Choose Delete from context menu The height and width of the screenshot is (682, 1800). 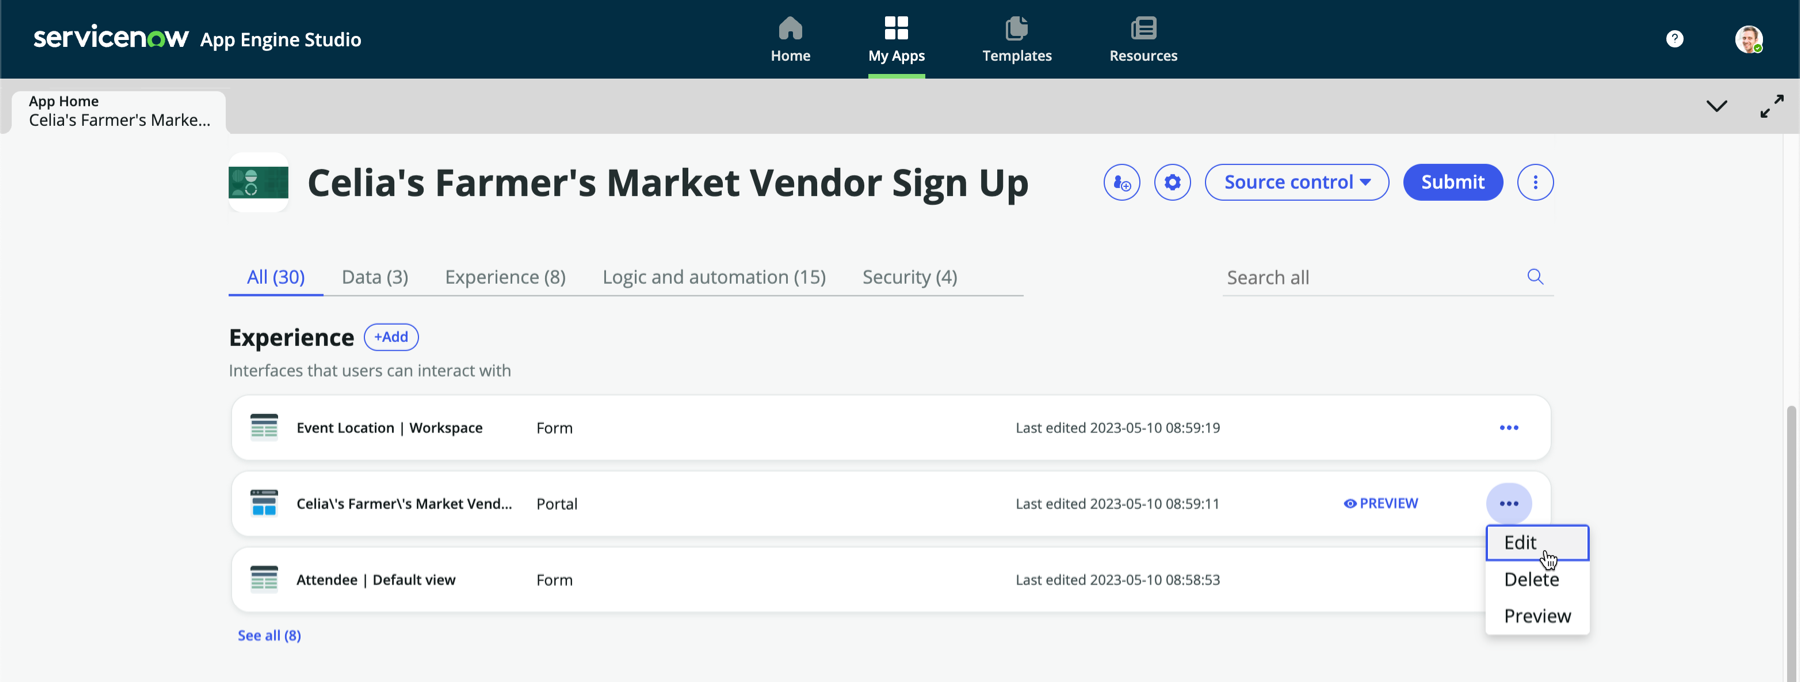[x=1537, y=580]
